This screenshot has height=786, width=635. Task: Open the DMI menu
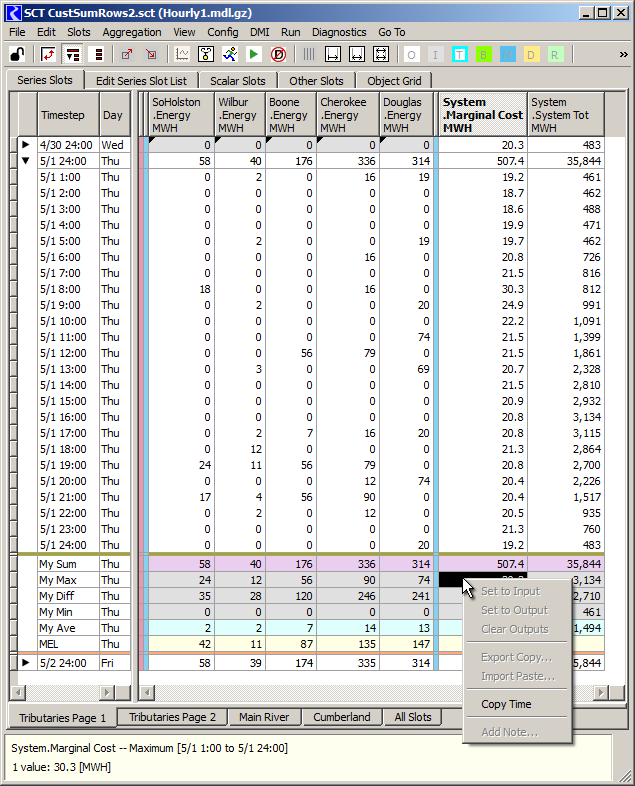[260, 32]
